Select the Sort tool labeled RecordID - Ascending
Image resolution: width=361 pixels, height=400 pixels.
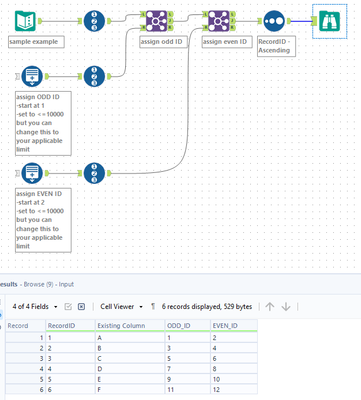[274, 21]
